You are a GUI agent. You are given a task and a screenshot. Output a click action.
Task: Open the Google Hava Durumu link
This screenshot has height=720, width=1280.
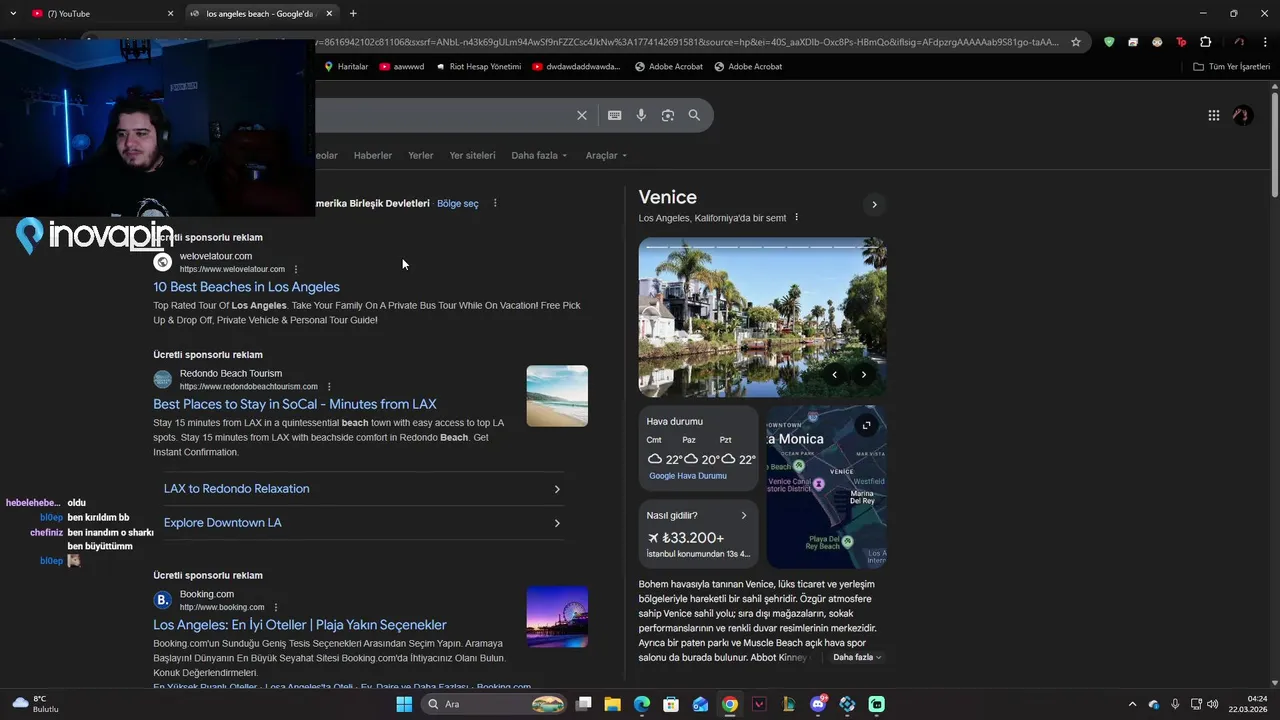click(688, 476)
